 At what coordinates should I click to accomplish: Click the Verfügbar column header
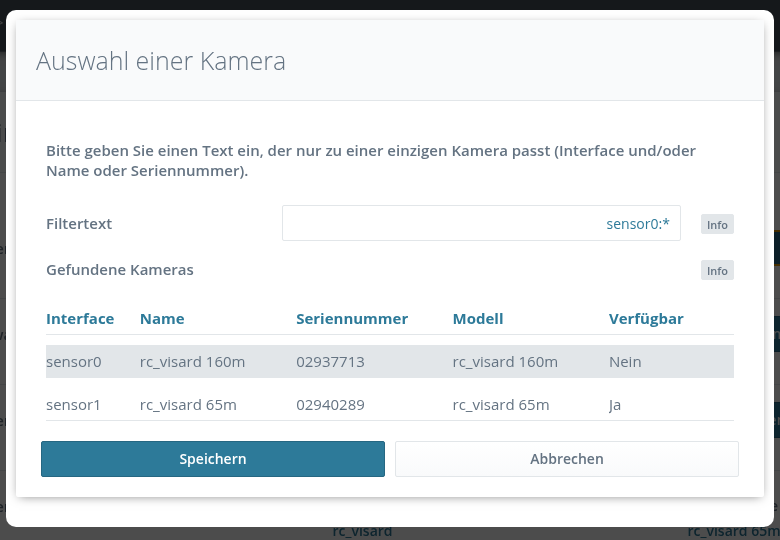[x=646, y=319]
